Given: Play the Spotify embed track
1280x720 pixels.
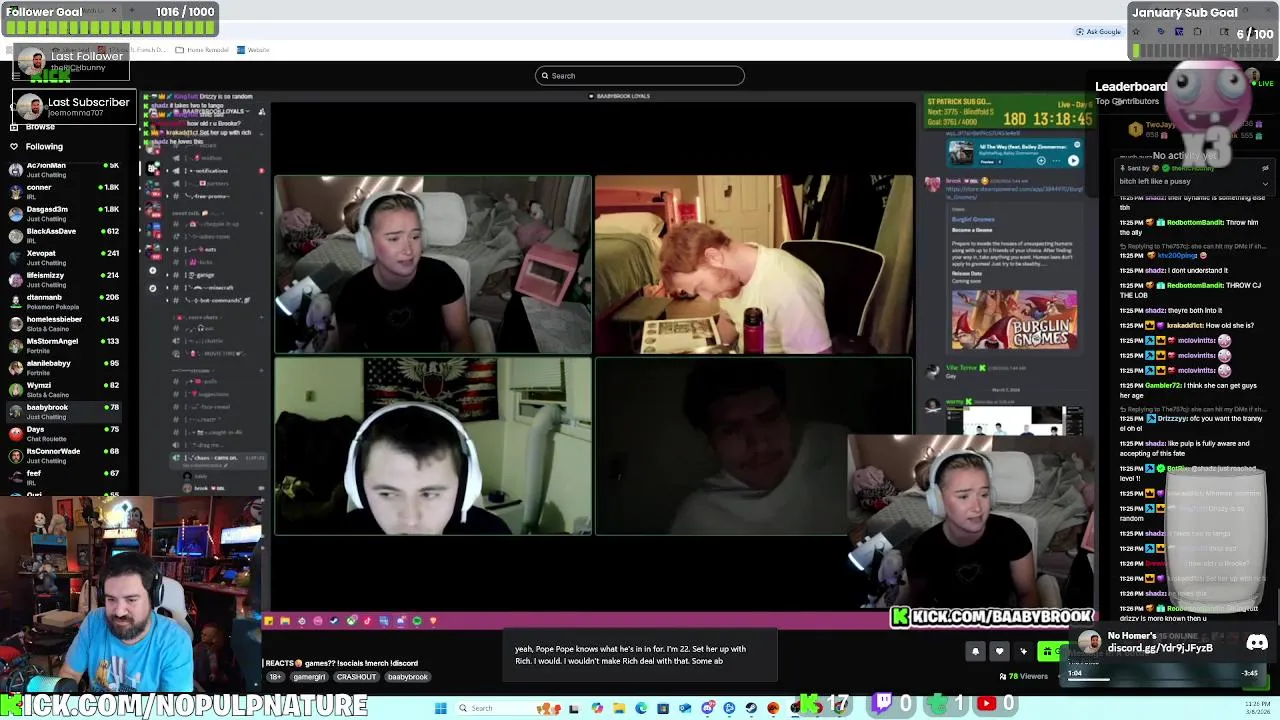Looking at the screenshot, I should tap(1073, 160).
